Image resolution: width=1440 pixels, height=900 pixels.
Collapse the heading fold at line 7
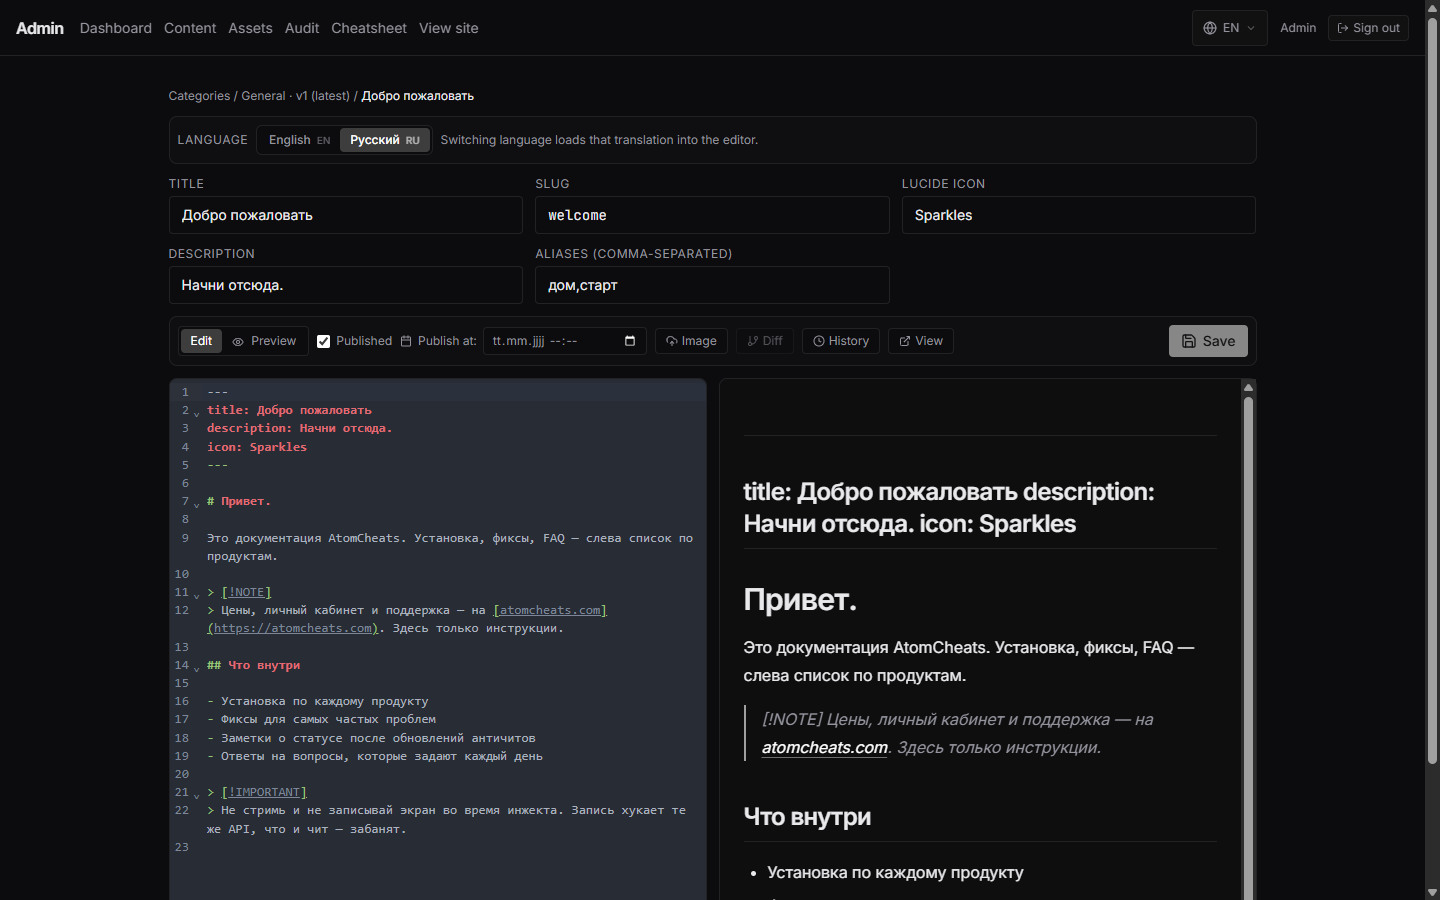197,504
